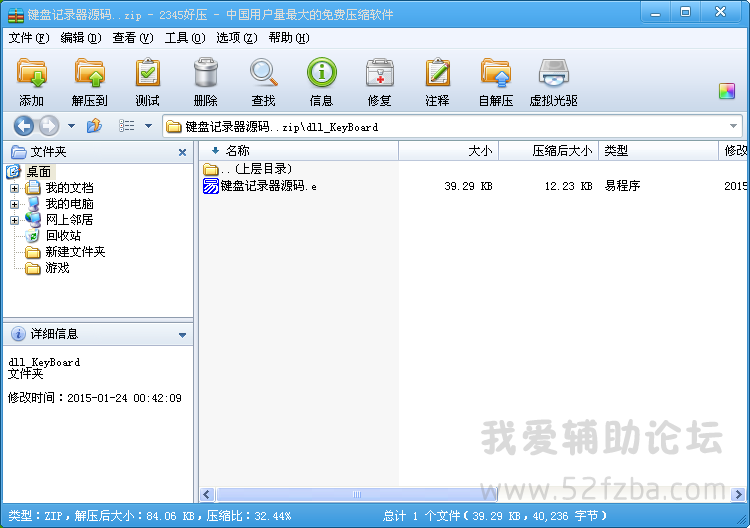
Task: Click the horizontal scrollbar thumb
Action: (357, 494)
